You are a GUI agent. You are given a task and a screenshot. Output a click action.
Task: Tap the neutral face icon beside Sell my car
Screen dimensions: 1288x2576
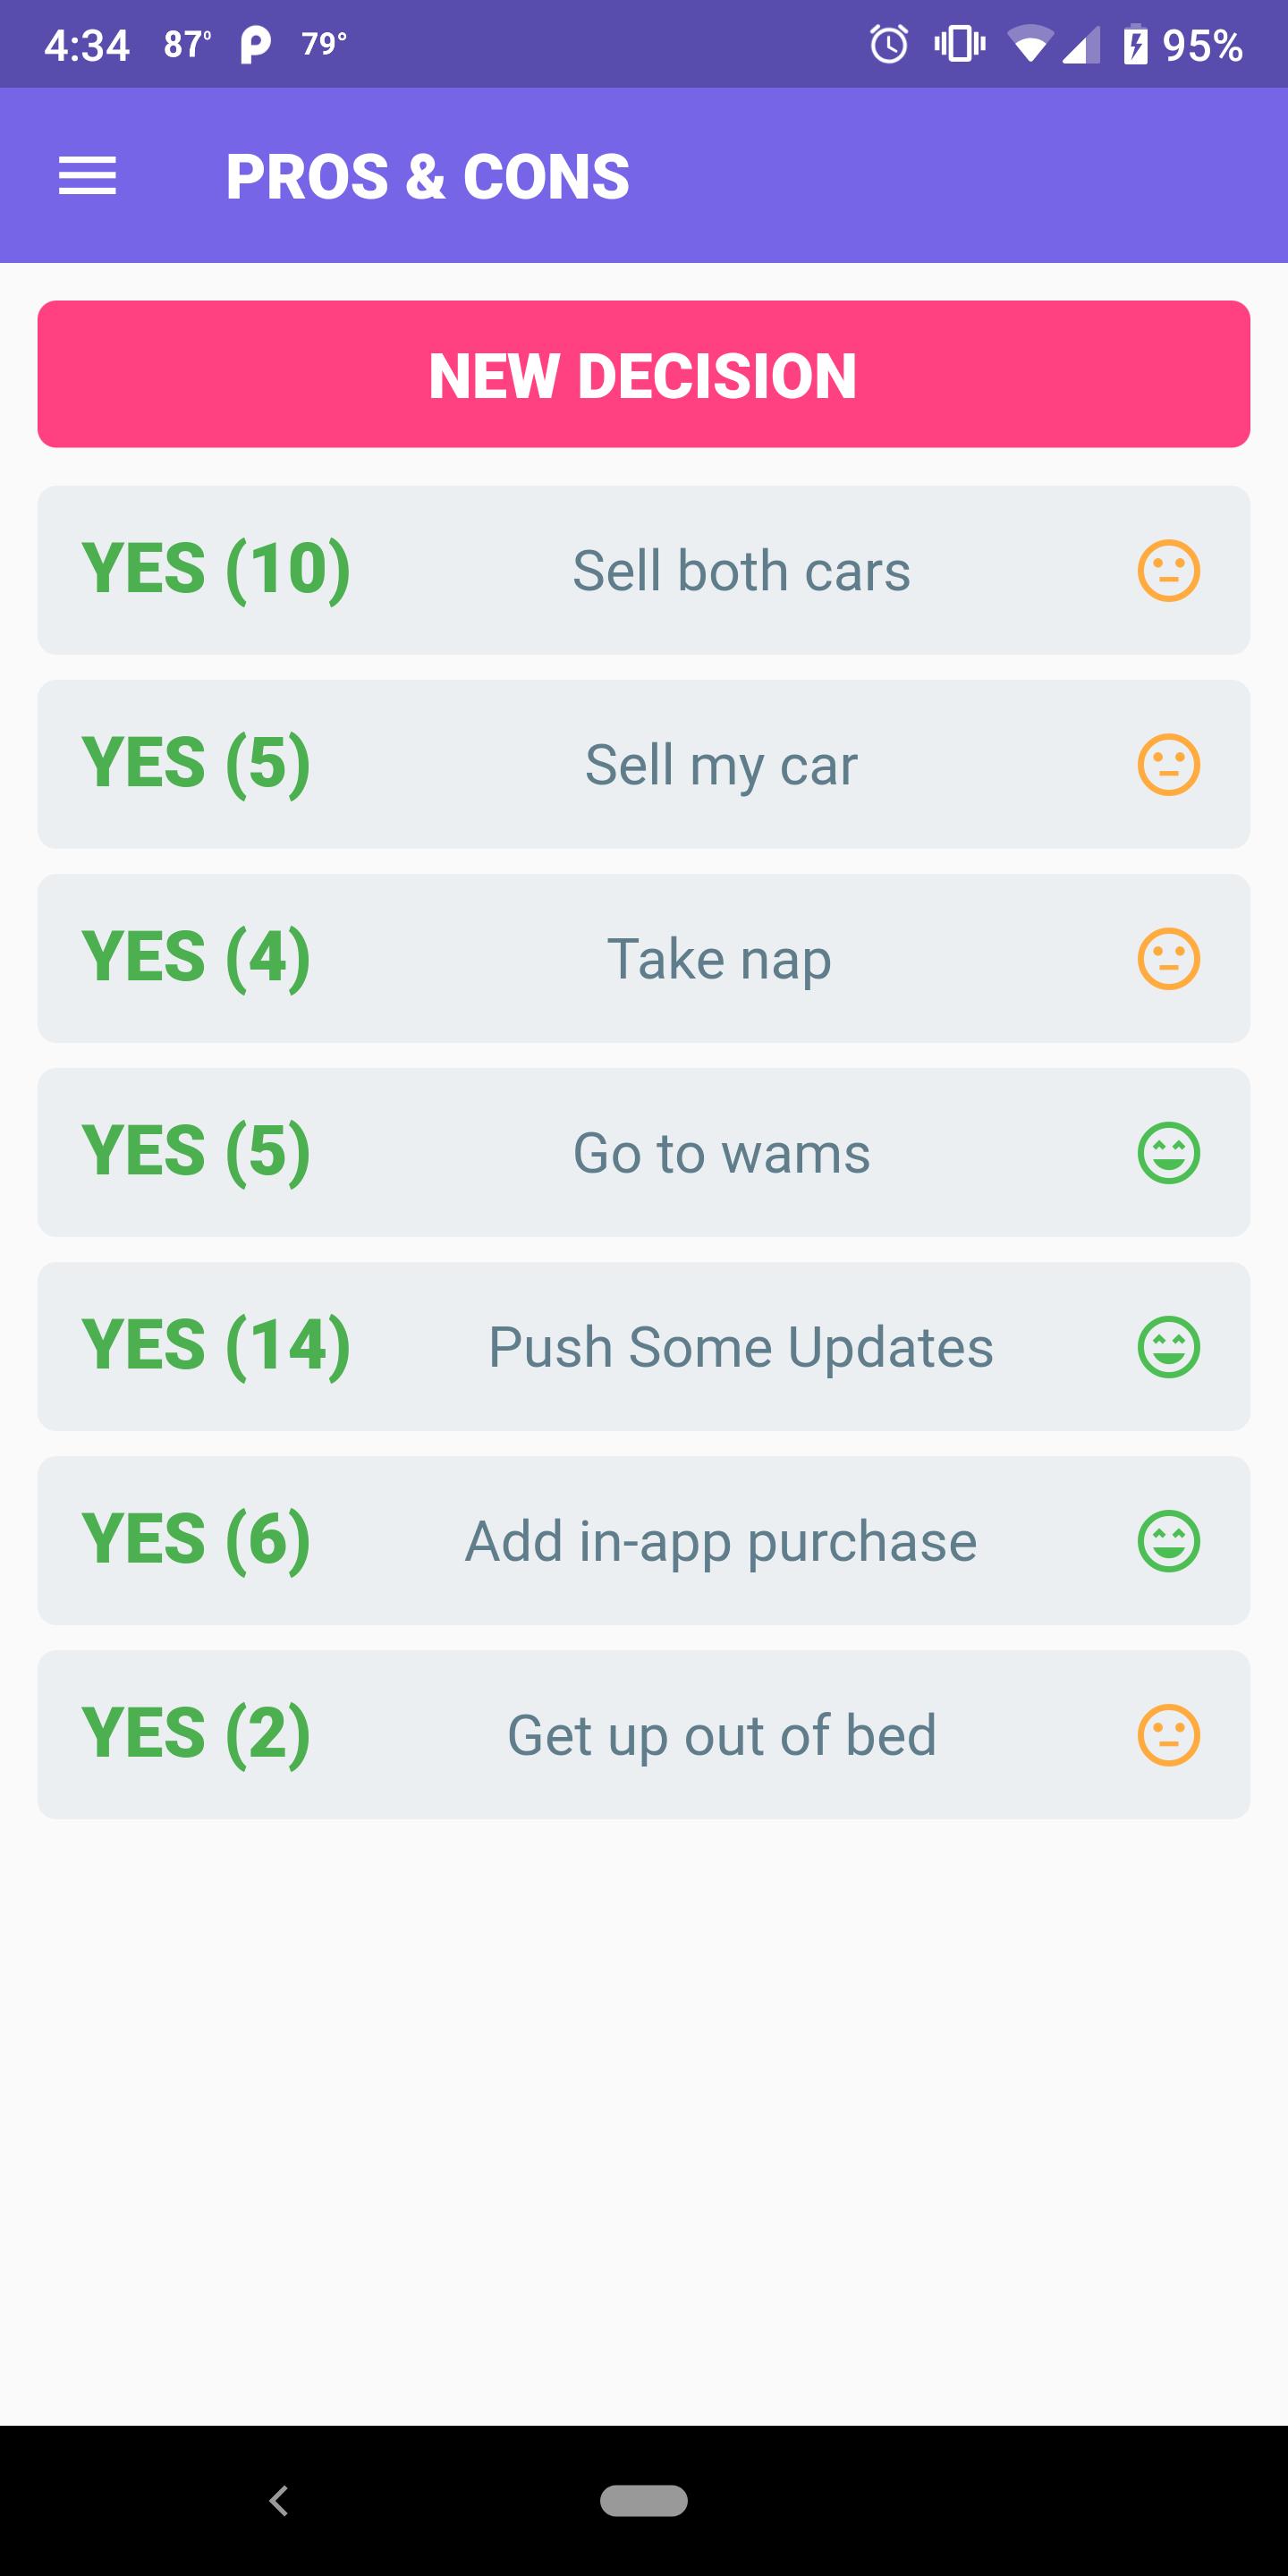coord(1168,765)
